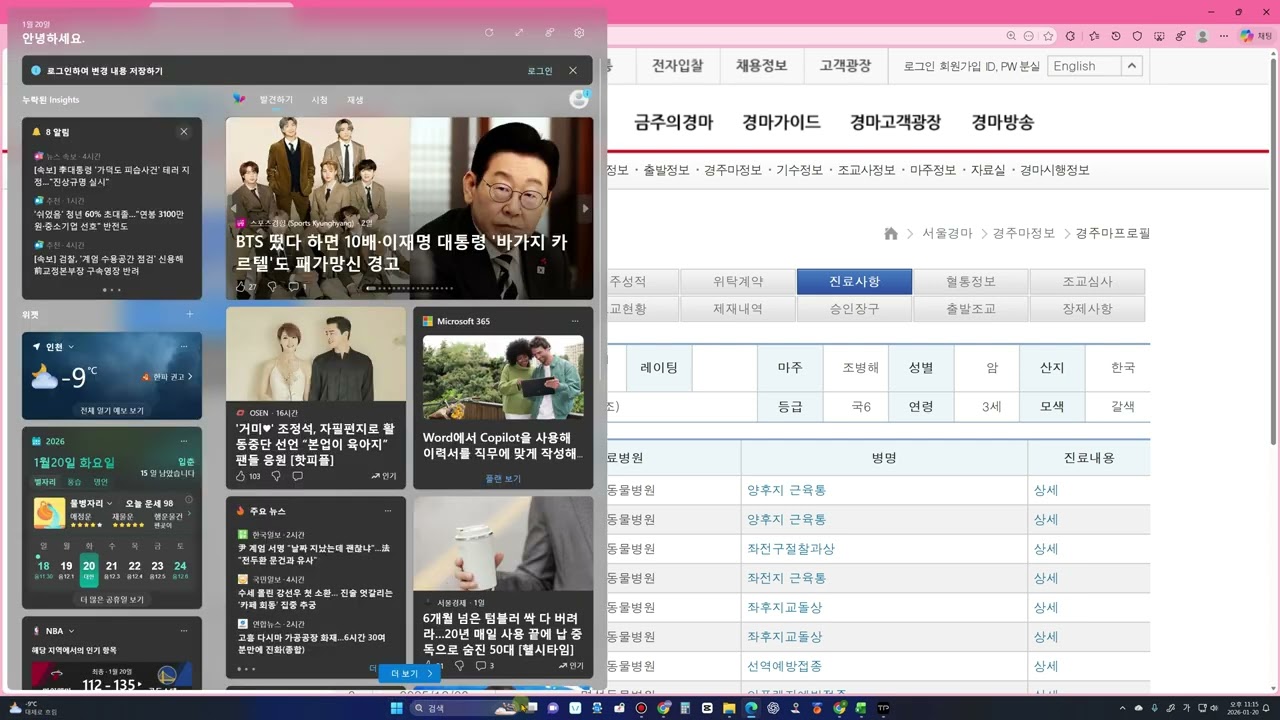The width and height of the screenshot is (1280, 720).
Task: Open 금주의경마 menu on website
Action: point(674,122)
